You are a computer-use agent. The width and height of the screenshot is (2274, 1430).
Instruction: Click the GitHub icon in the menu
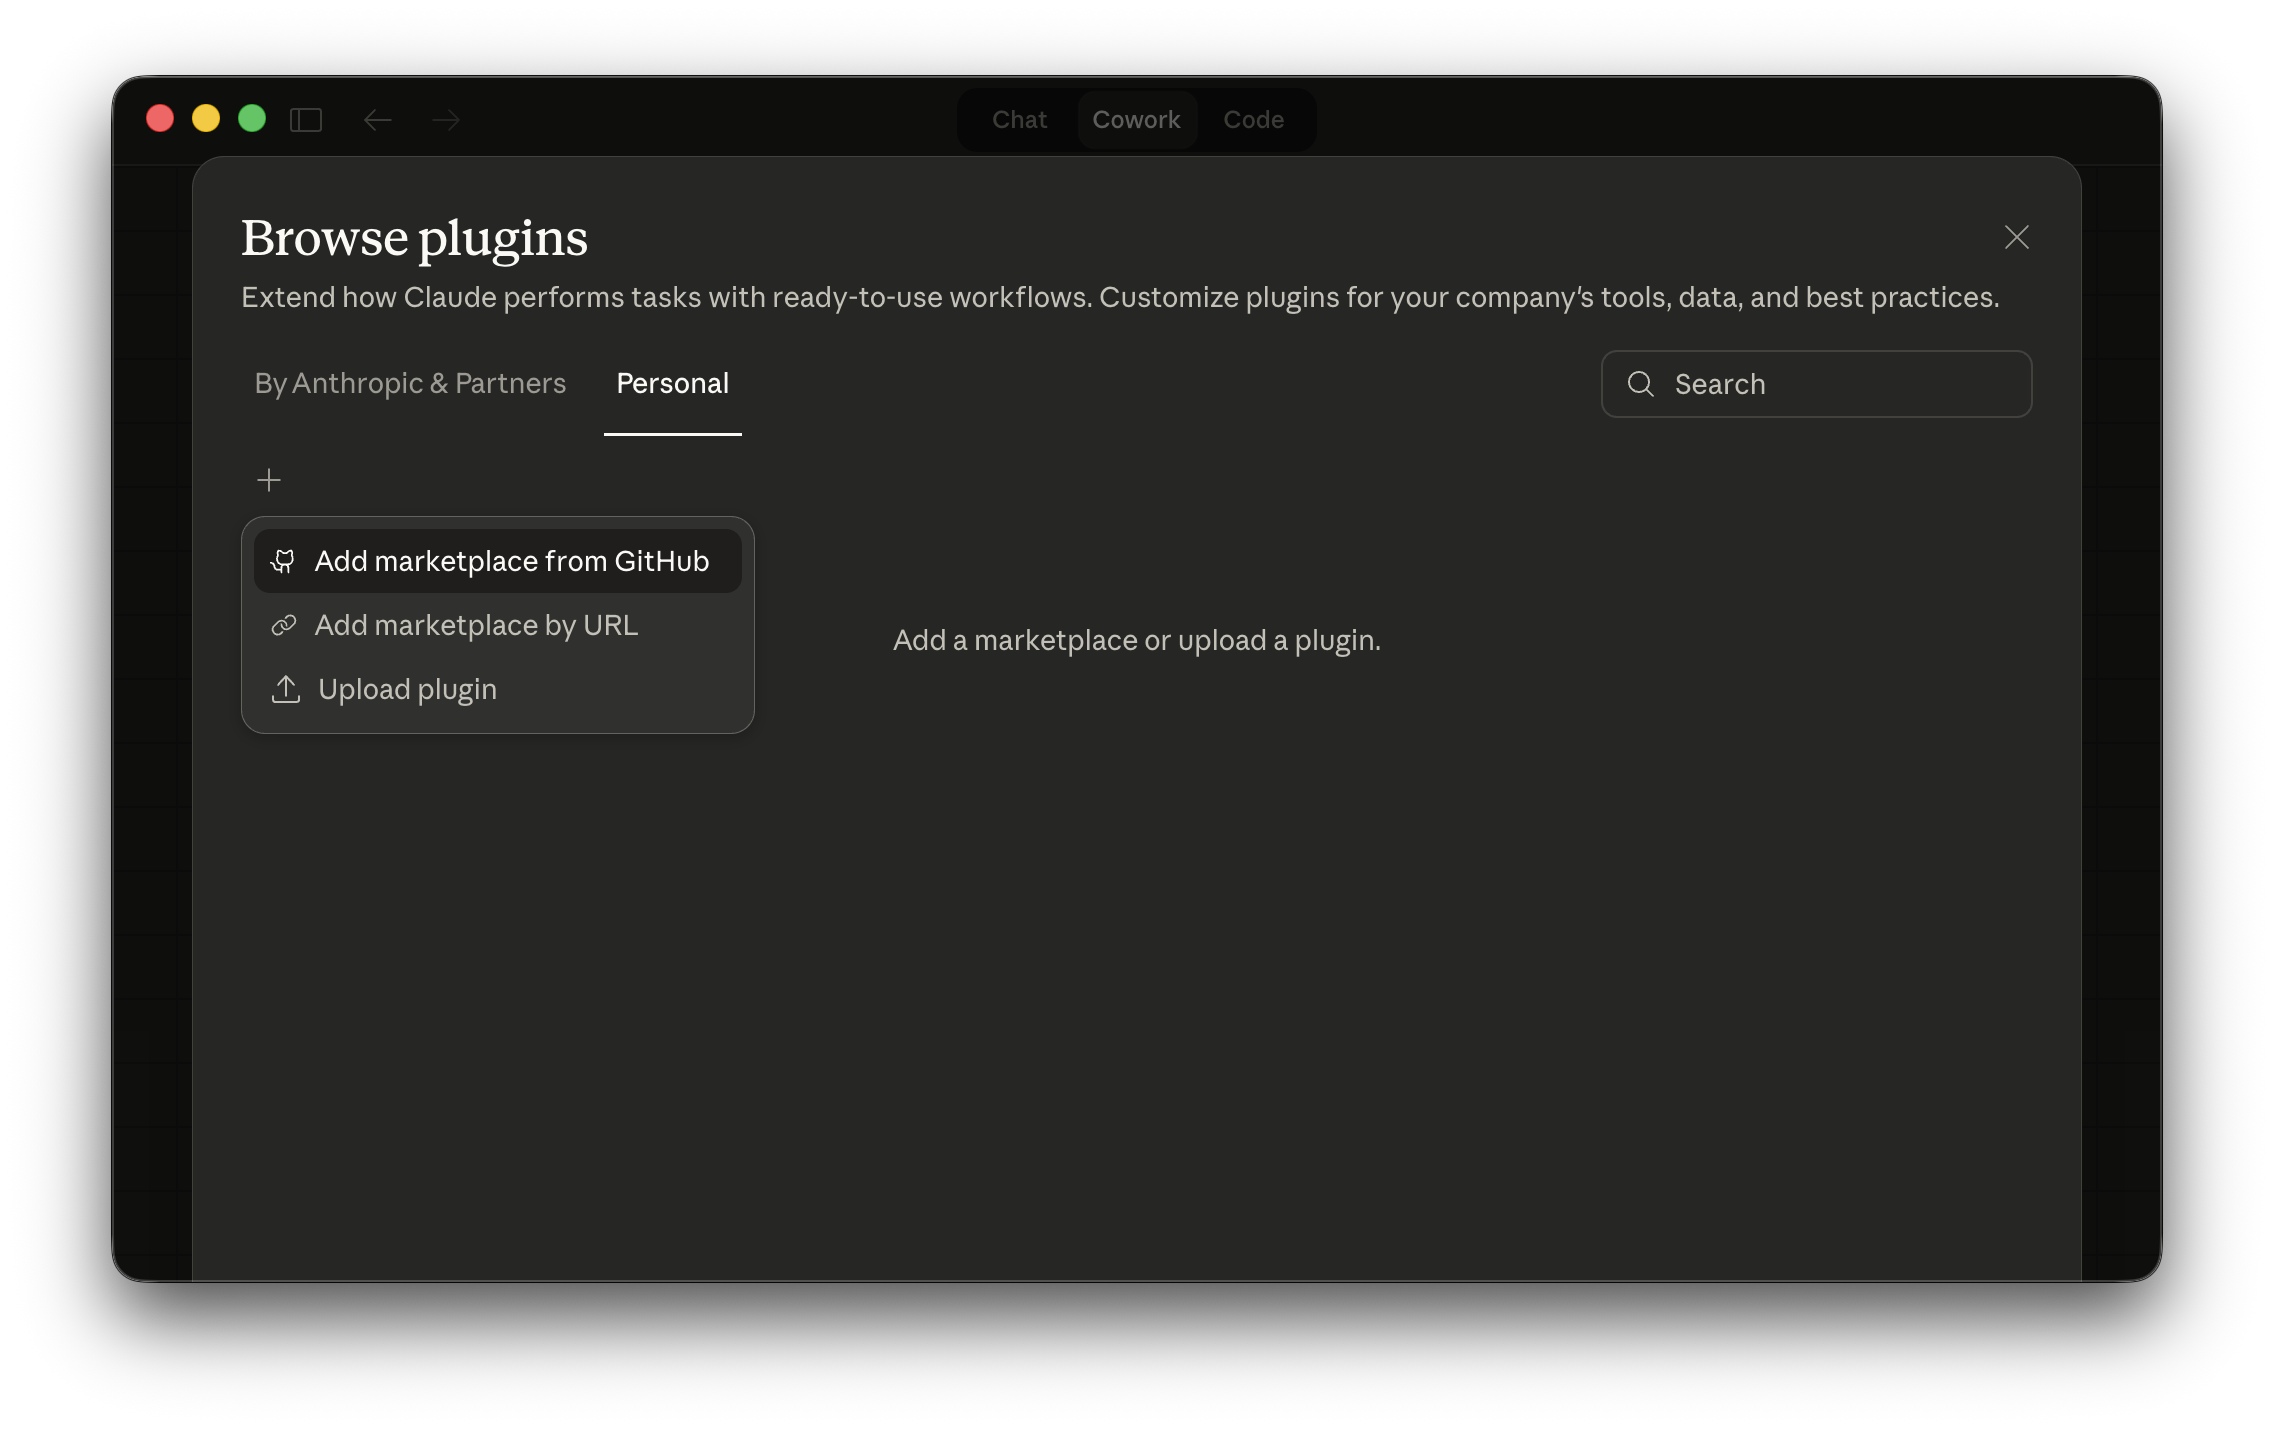coord(283,561)
